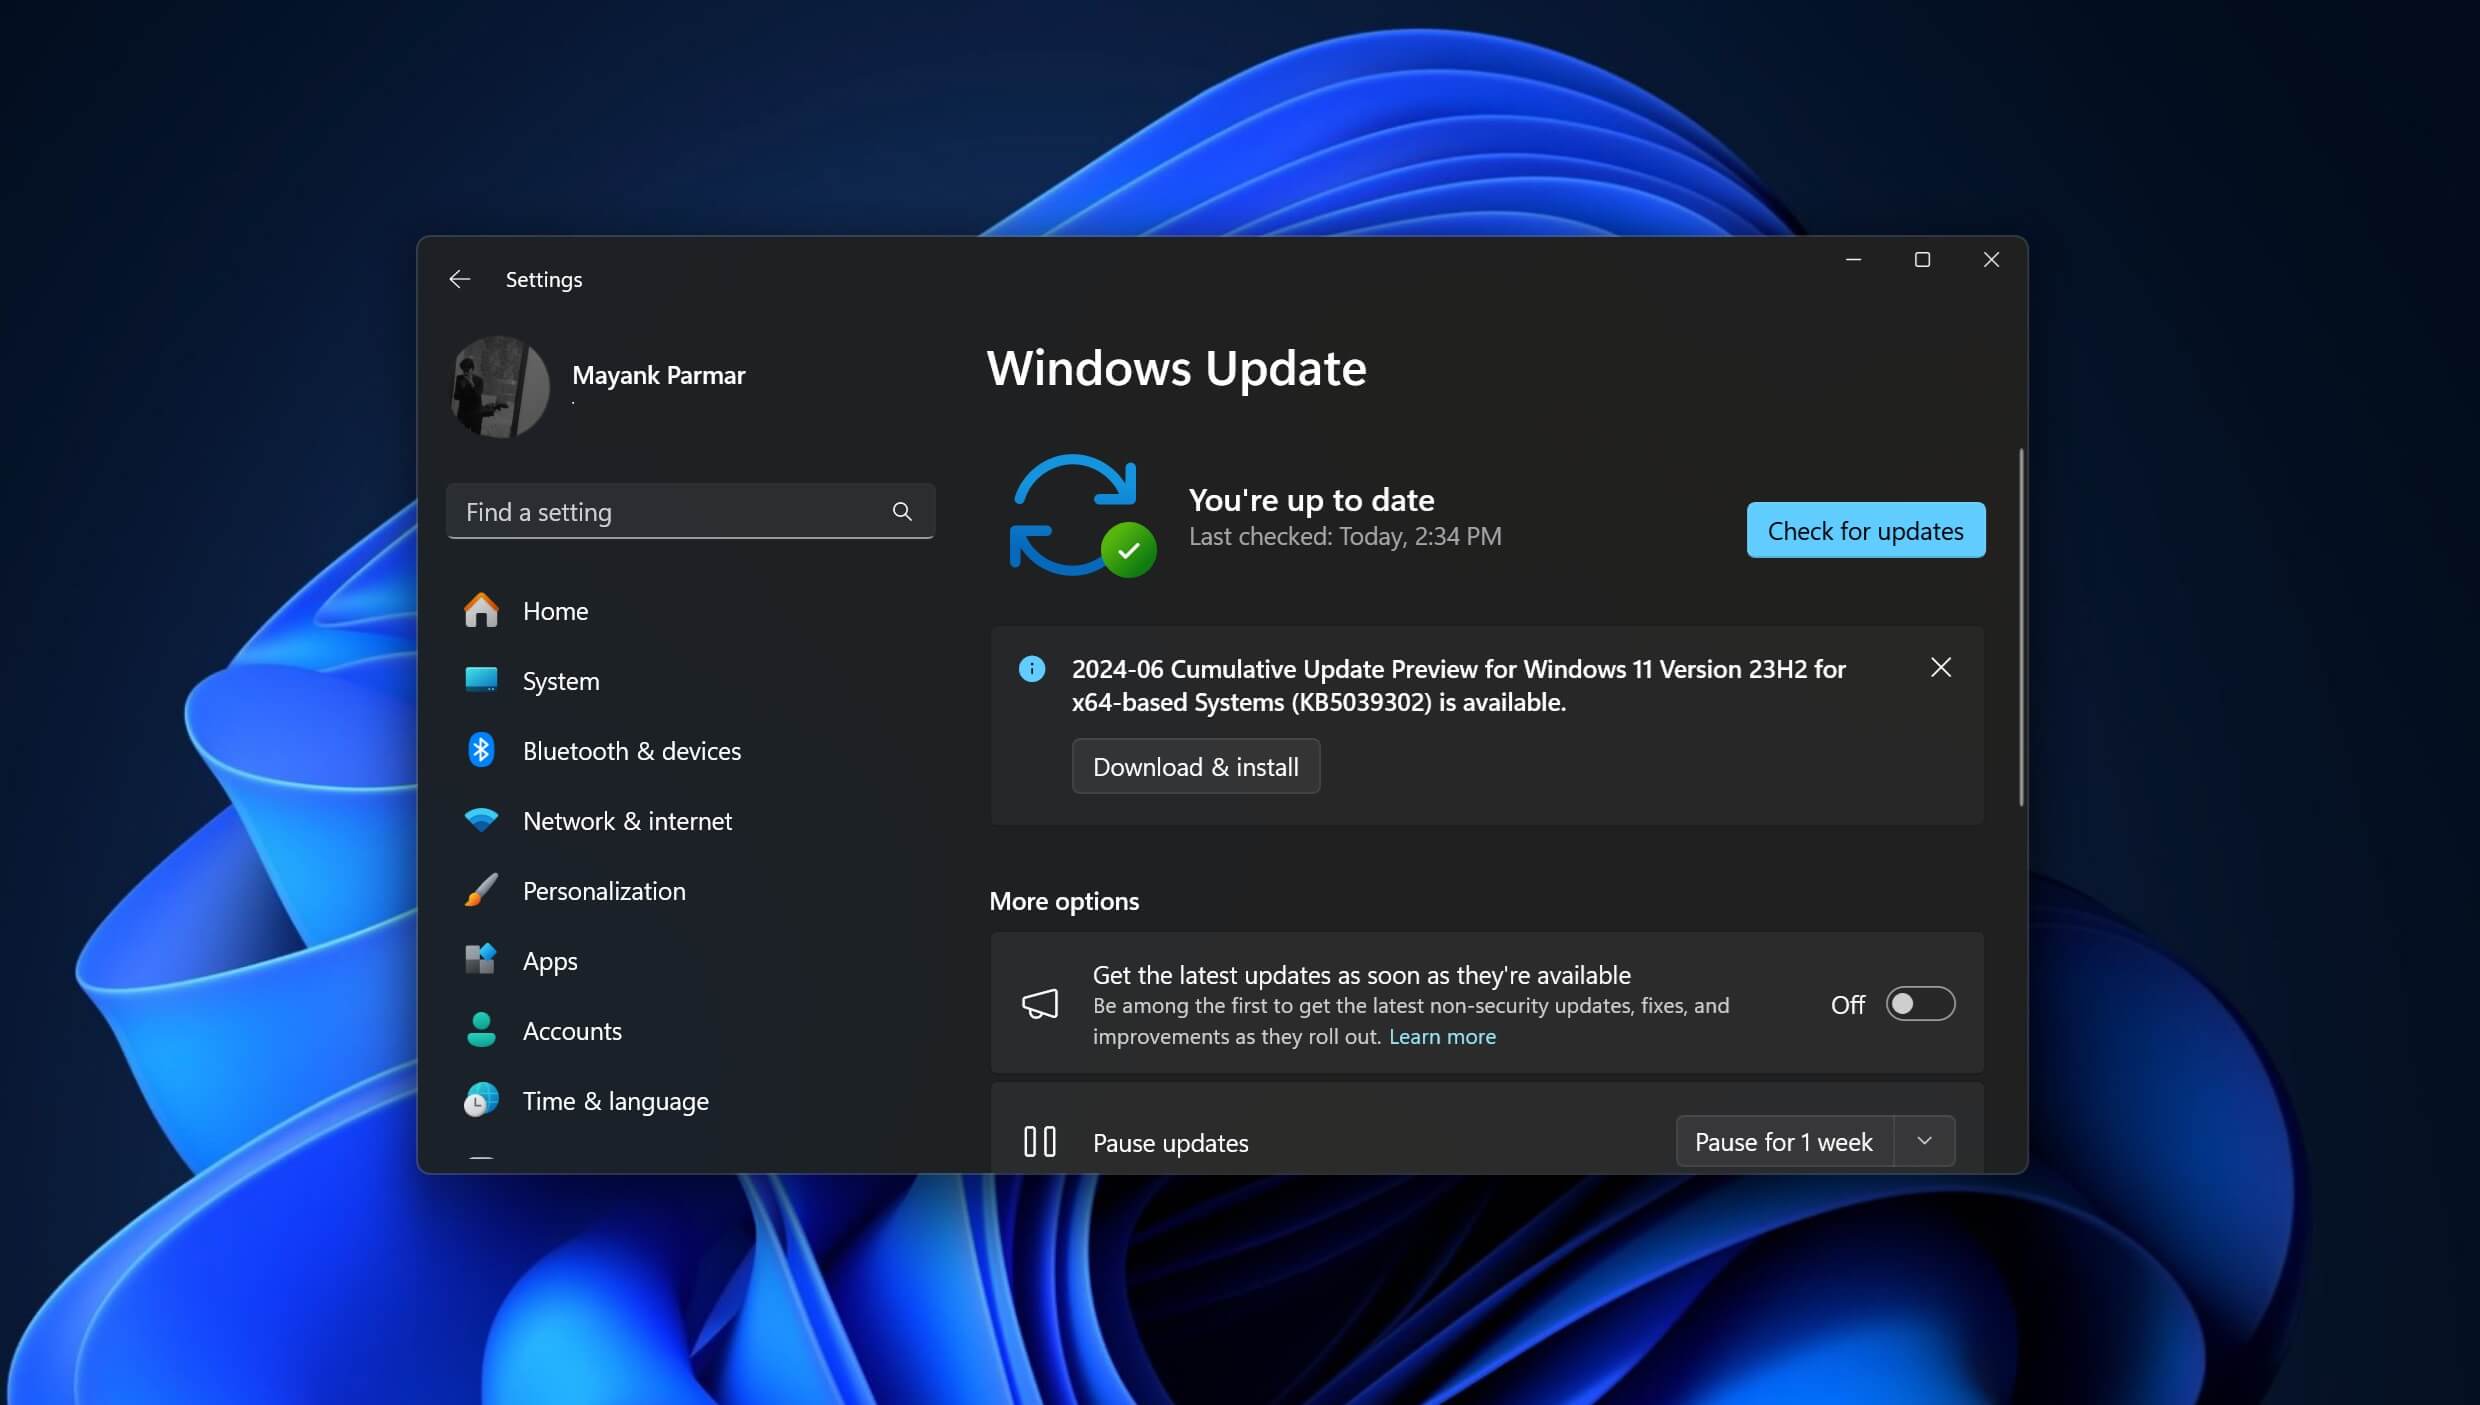The image size is (2480, 1405).
Task: Click the megaphone icon for latest updates
Action: pos(1040,1004)
